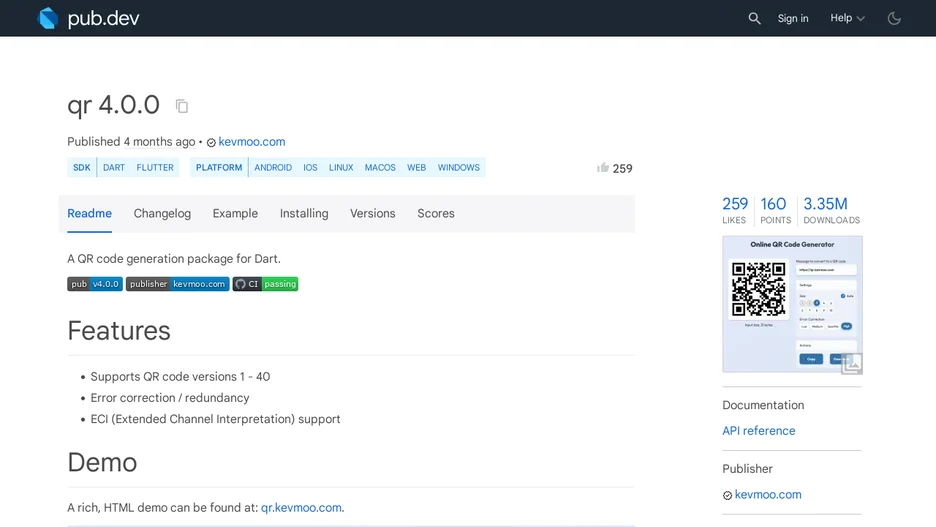Click verified publisher badge beside kevmoo.com heading link
This screenshot has width=936, height=527.
[211, 143]
